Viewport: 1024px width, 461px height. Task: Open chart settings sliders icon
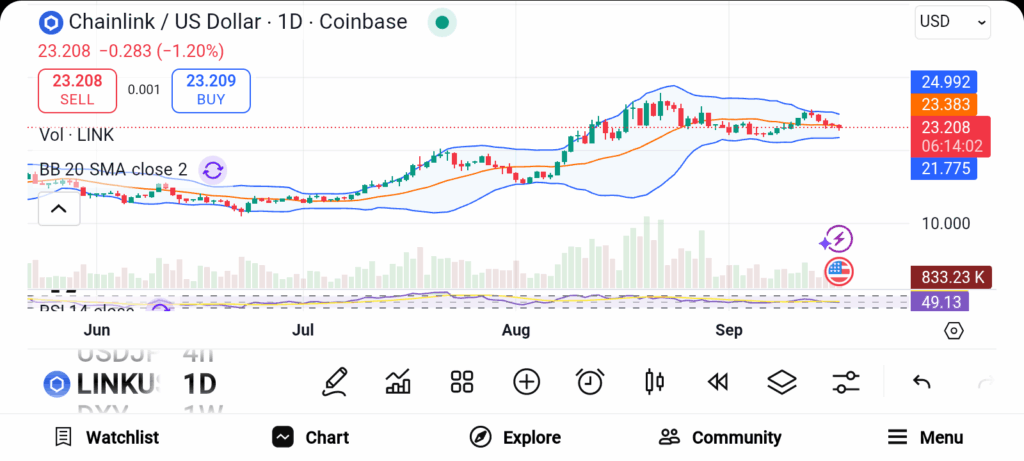point(846,381)
